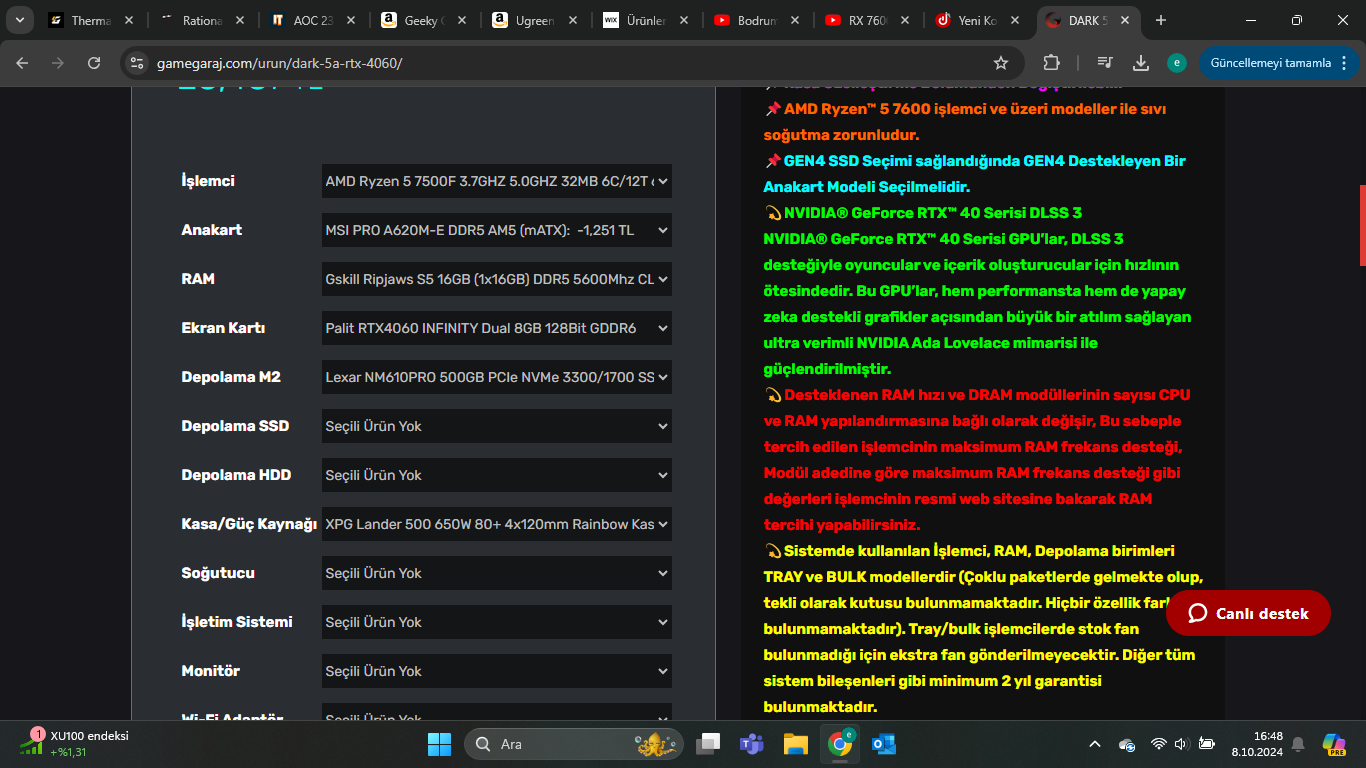The image size is (1366, 768).
Task: Open File Explorer from taskbar
Action: (795, 744)
